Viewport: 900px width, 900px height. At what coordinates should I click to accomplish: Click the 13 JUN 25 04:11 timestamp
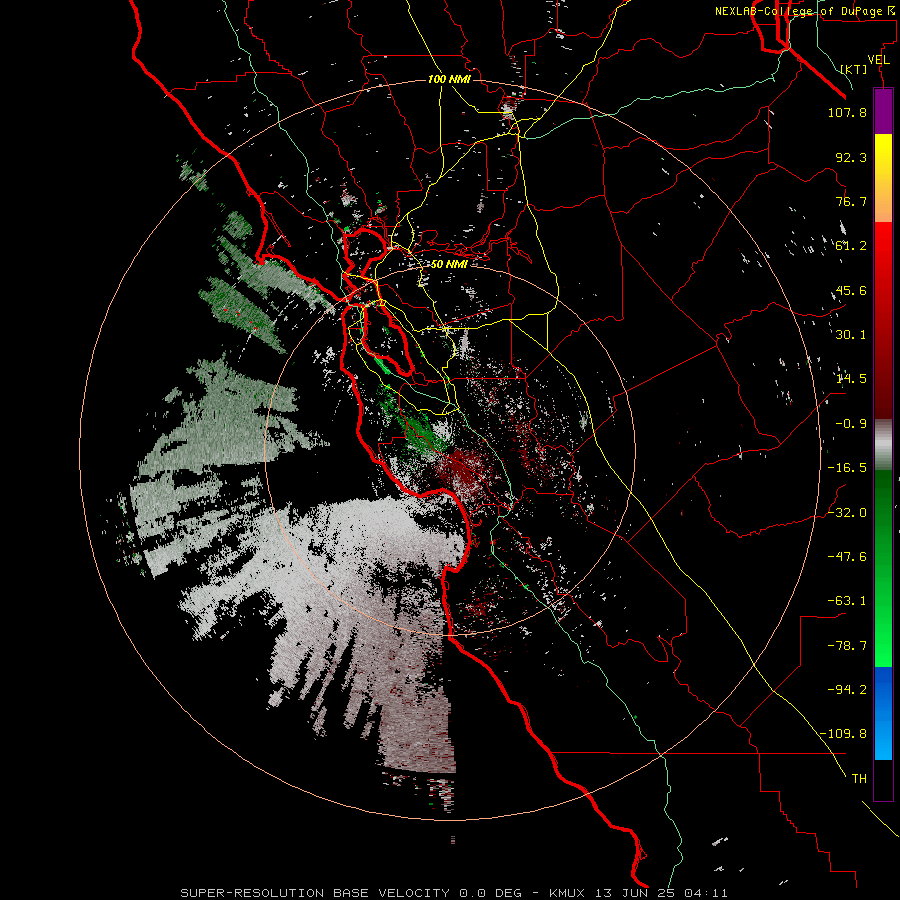pyautogui.click(x=662, y=893)
